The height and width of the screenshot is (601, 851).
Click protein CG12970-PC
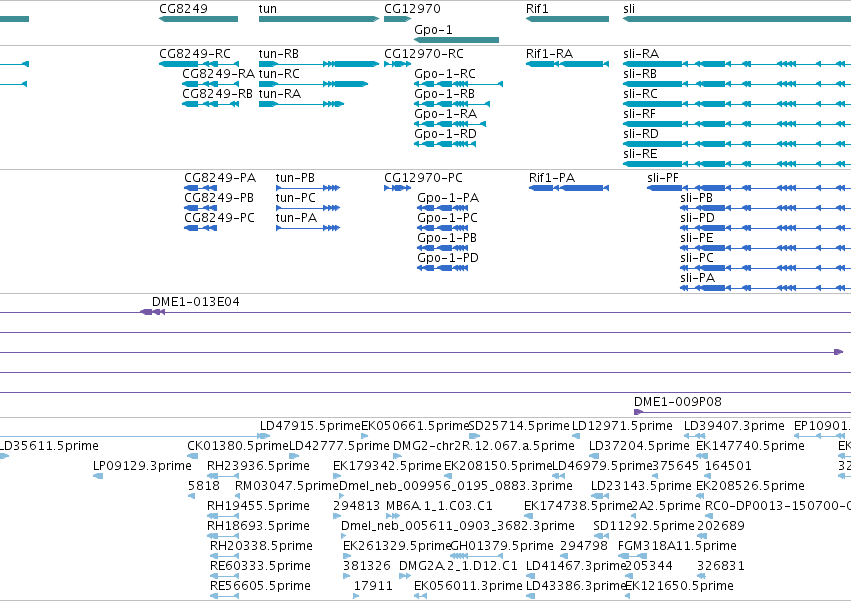tap(397, 188)
